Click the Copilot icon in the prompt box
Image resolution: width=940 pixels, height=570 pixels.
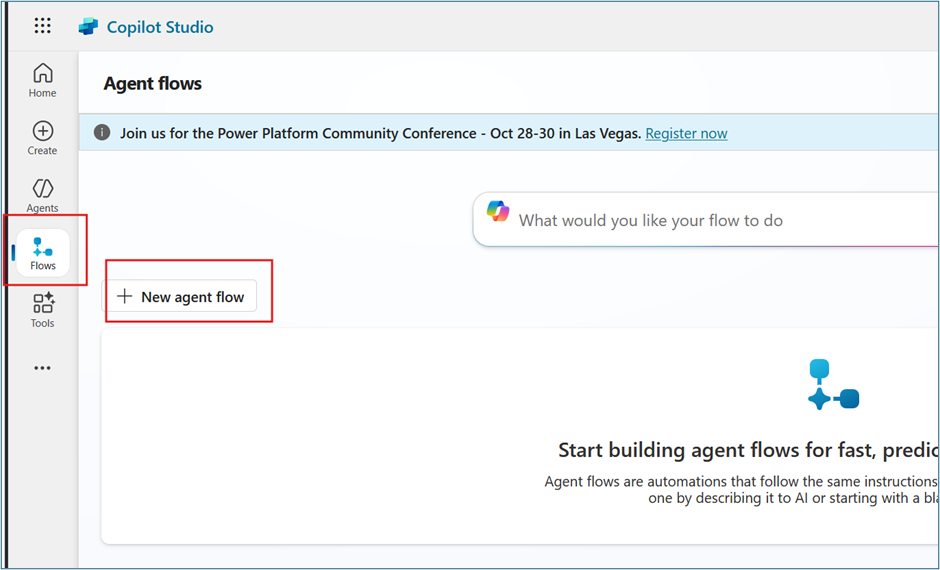click(x=498, y=212)
